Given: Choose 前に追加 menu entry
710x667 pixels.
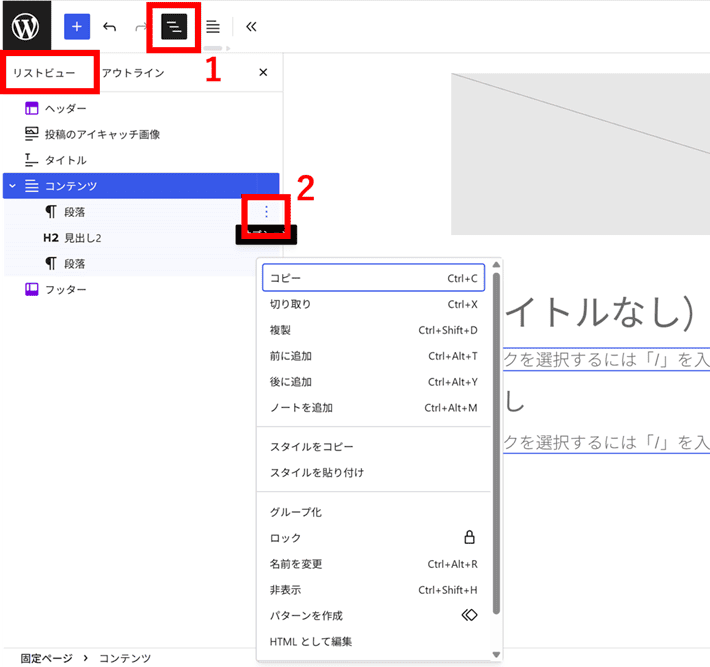Looking at the screenshot, I should pos(374,356).
